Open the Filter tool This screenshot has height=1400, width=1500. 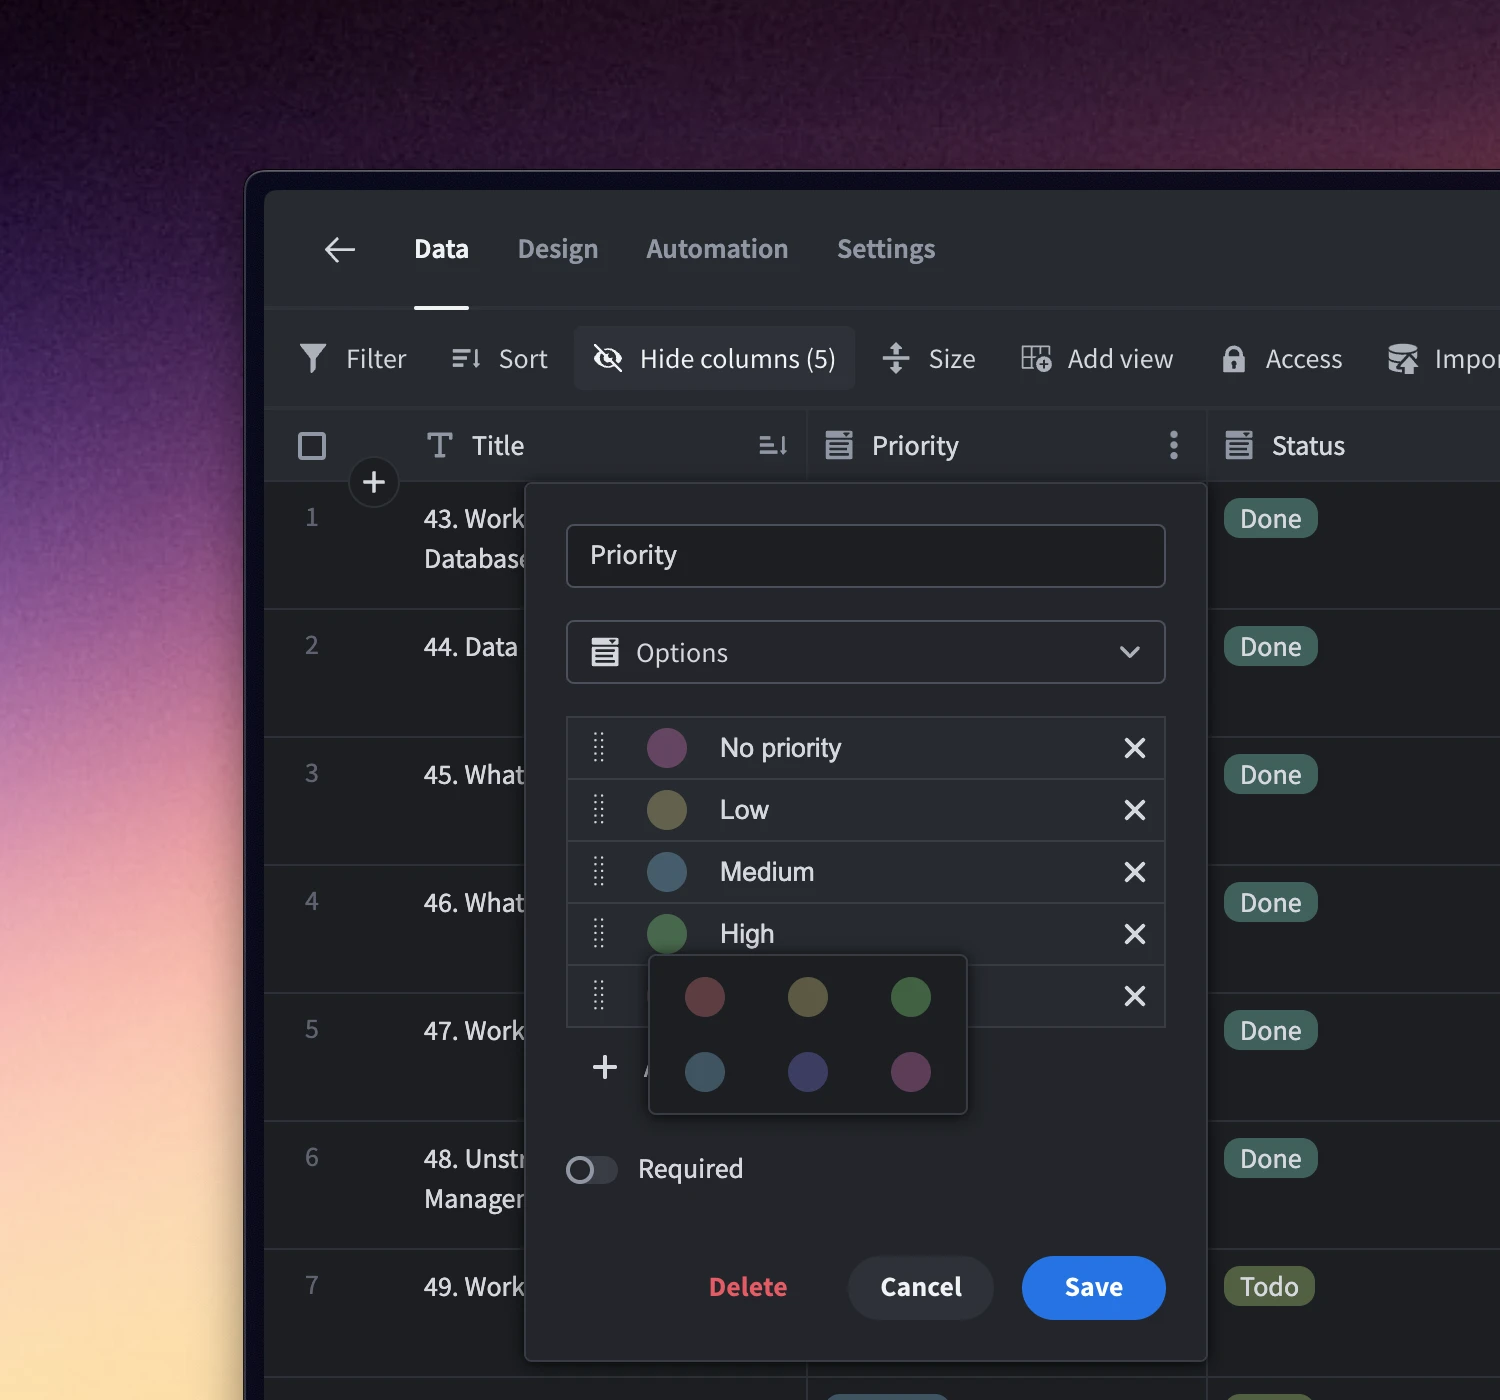click(353, 358)
